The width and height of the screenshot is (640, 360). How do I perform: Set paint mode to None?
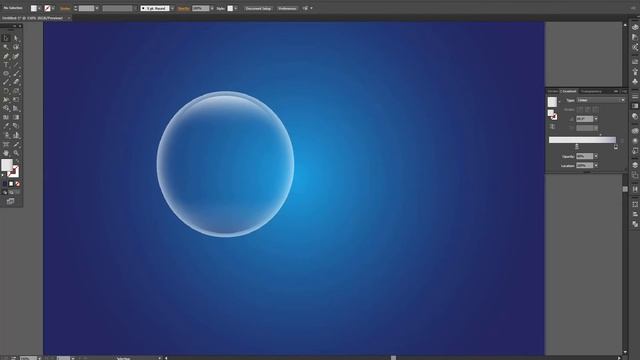tap(17, 184)
